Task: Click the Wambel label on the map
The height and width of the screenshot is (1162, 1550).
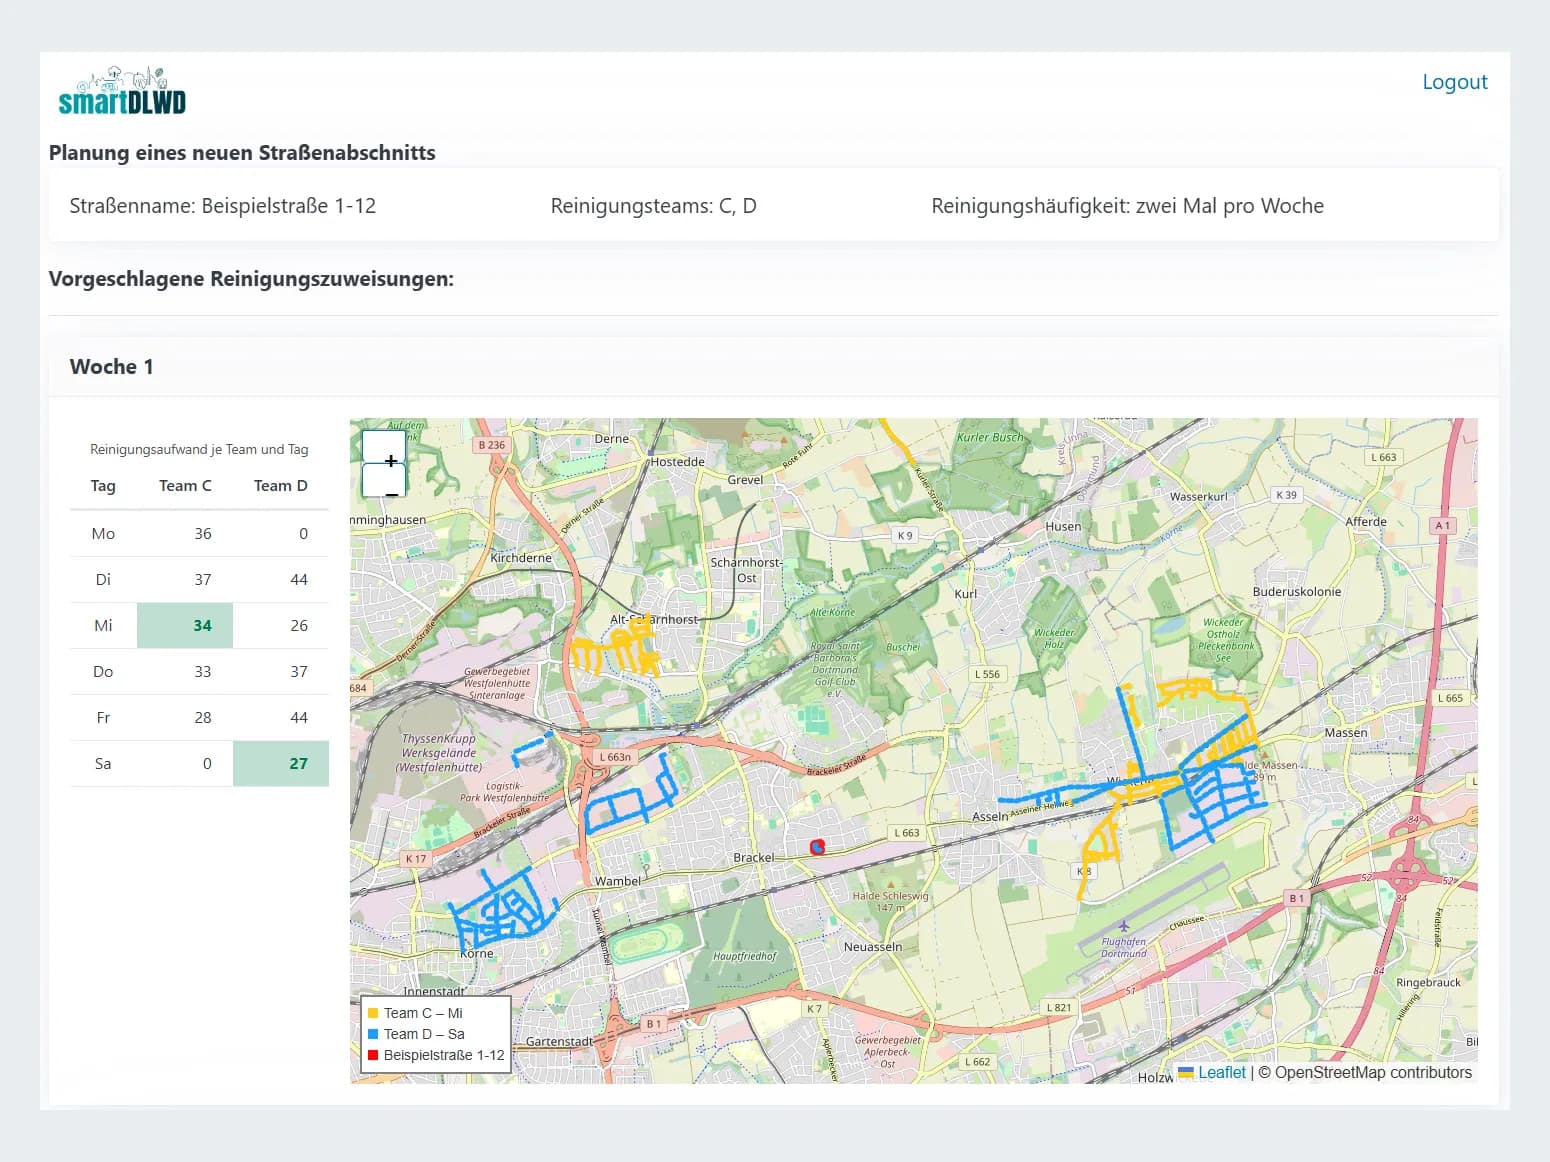Action: click(x=618, y=881)
